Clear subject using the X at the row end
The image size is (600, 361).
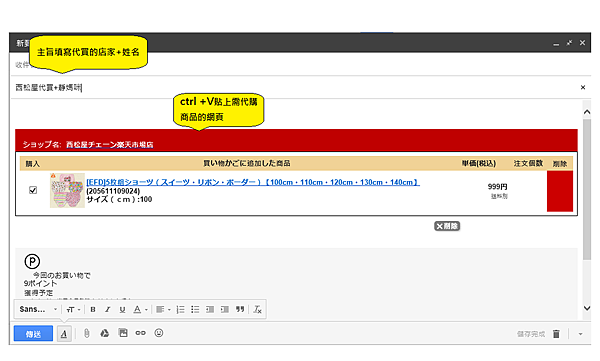click(583, 88)
